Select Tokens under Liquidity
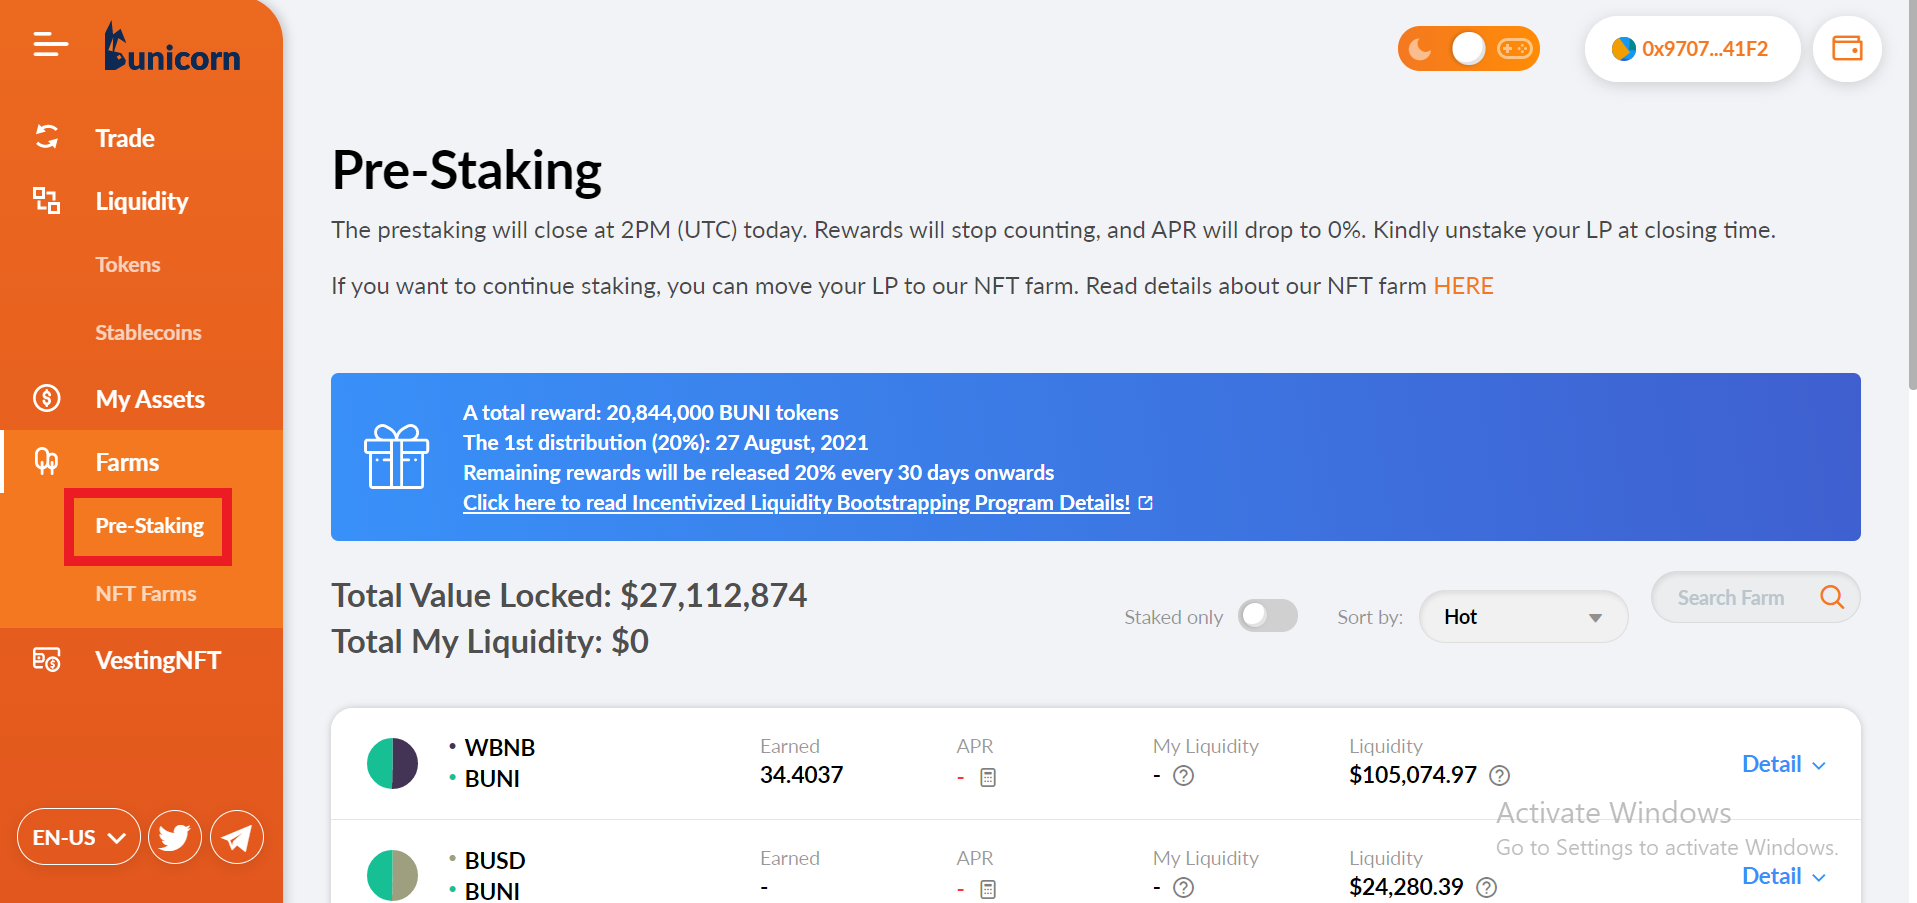 128,264
